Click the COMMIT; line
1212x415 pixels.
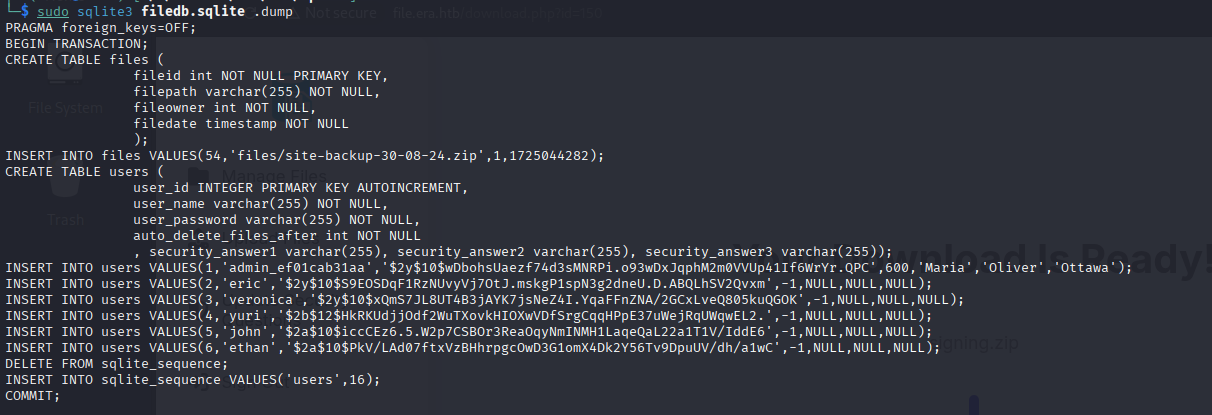[x=33, y=396]
